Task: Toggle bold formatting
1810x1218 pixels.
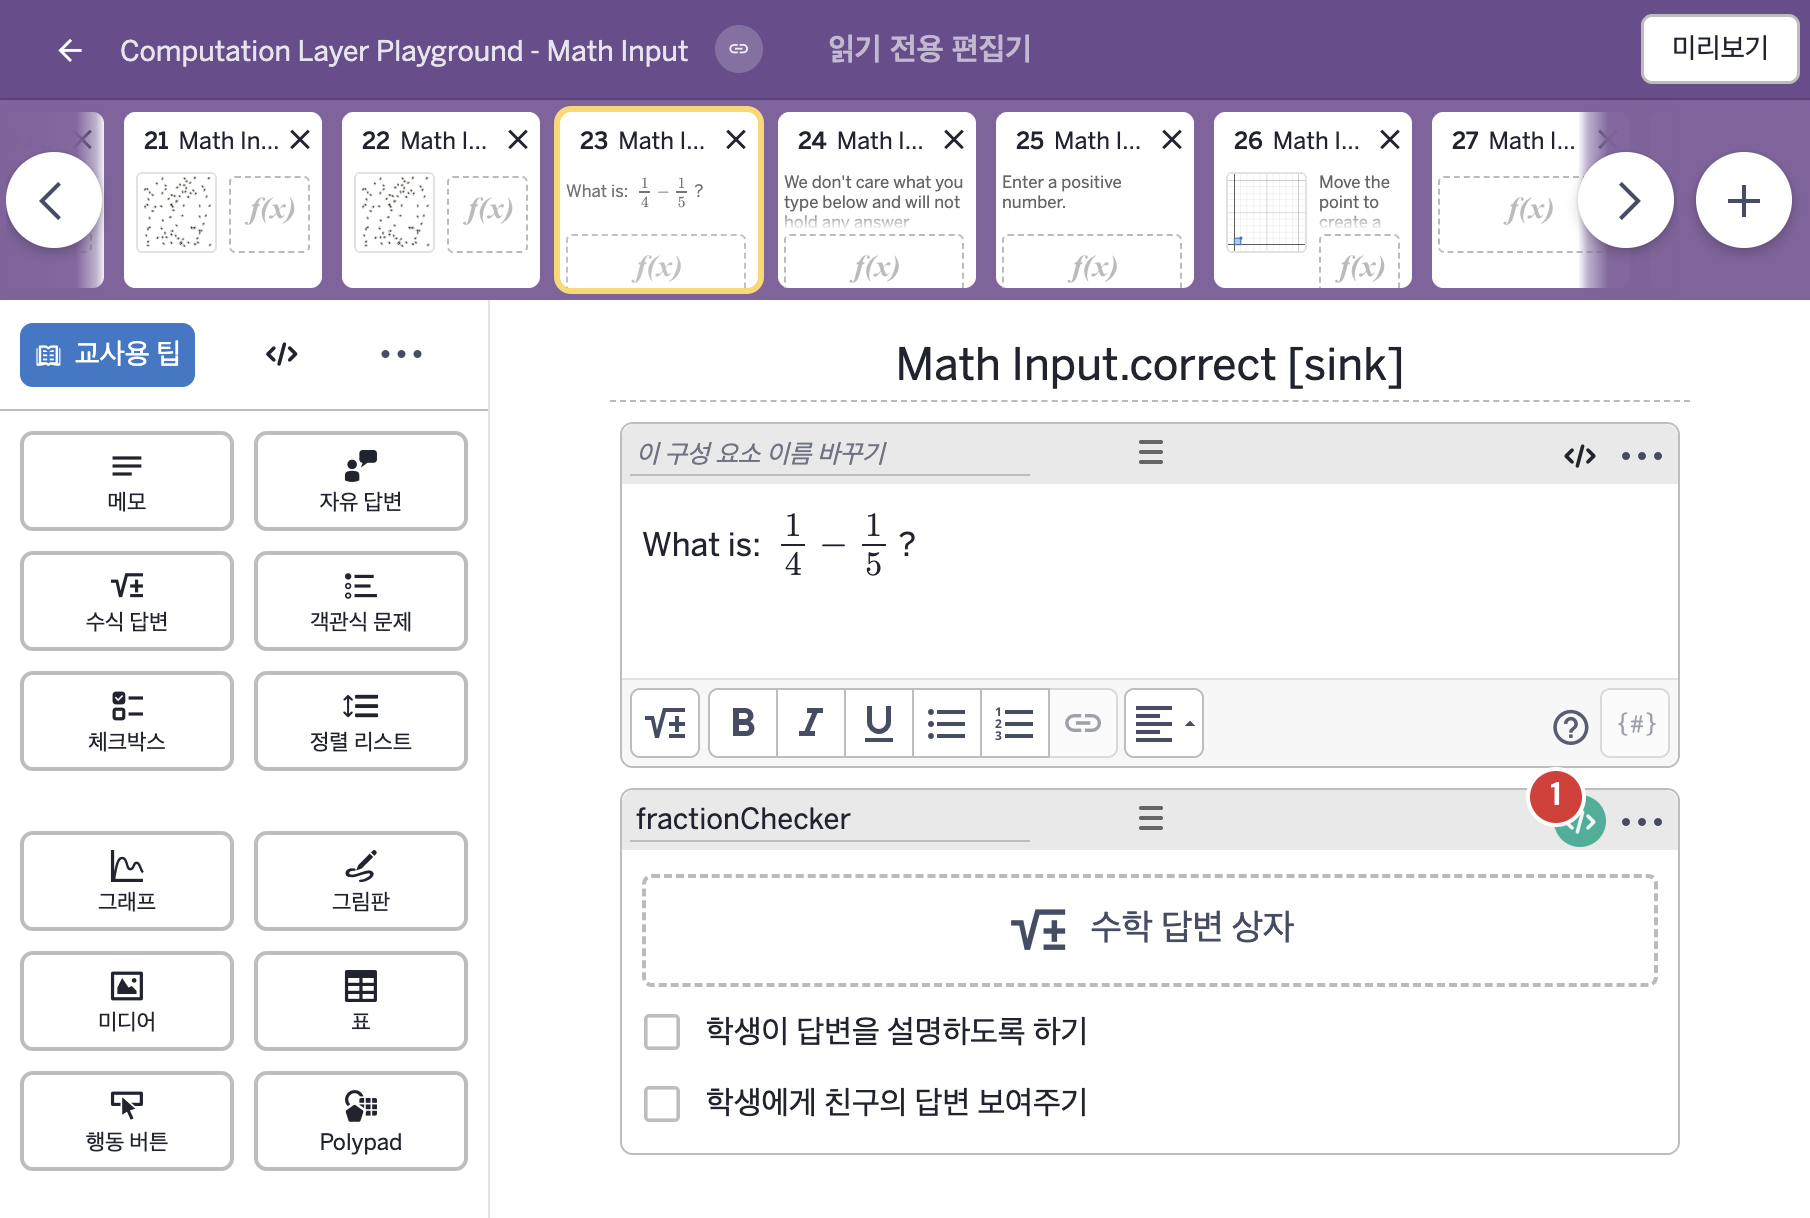Action: point(743,723)
